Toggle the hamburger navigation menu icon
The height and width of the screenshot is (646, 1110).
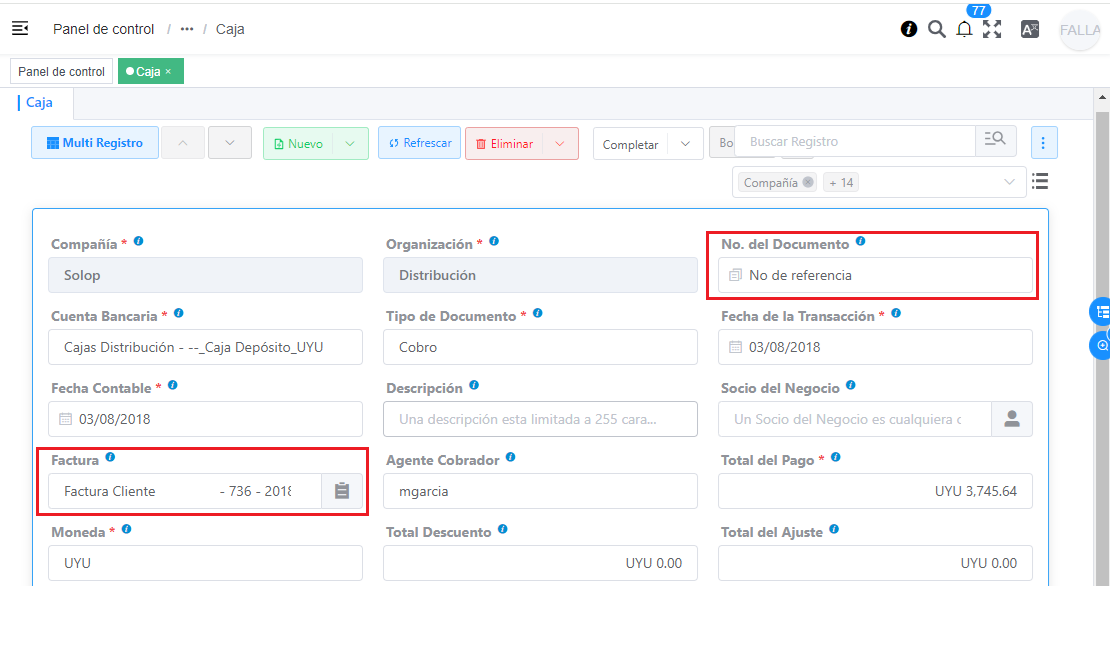20,28
